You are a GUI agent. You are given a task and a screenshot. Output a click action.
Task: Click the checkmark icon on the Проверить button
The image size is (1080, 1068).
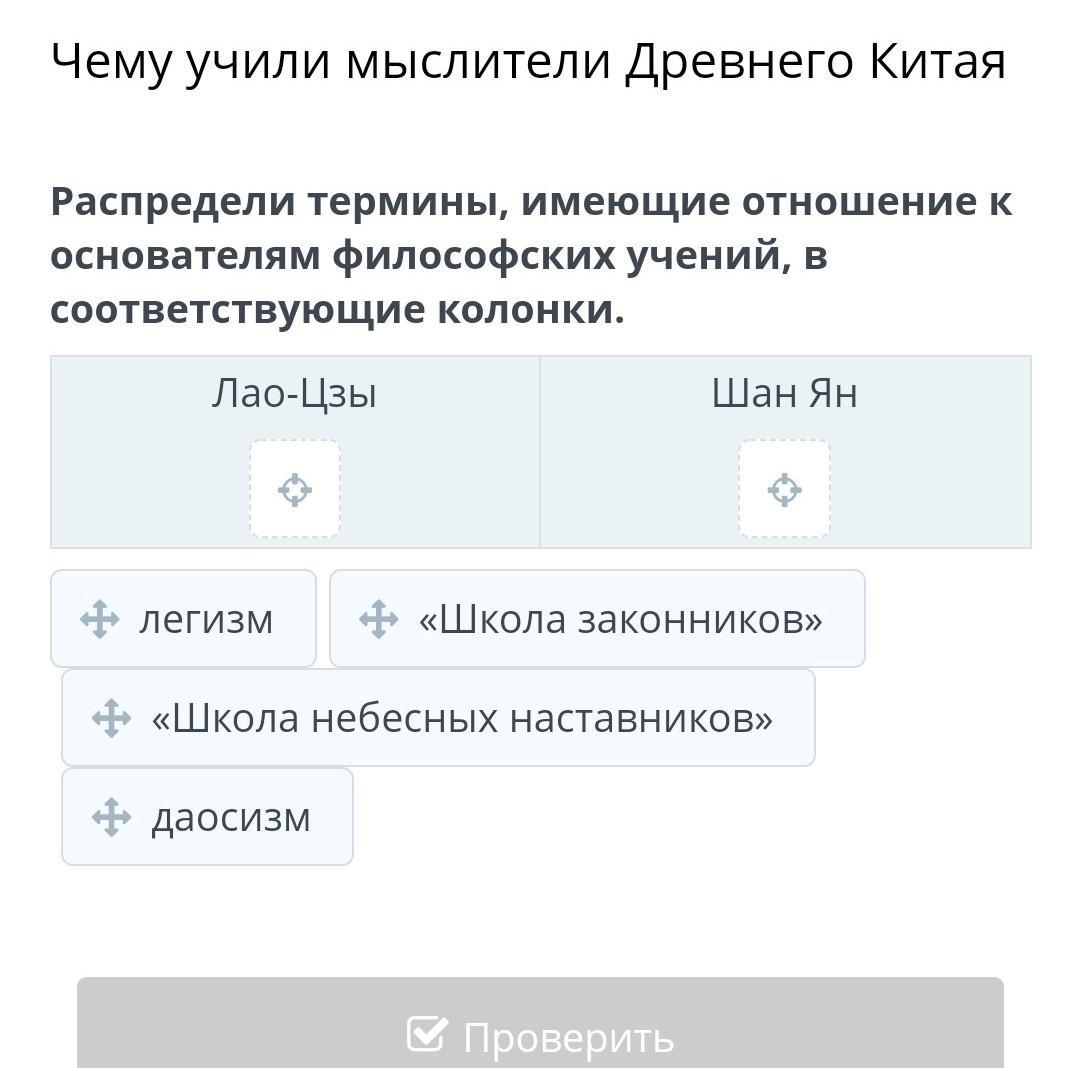[428, 1034]
